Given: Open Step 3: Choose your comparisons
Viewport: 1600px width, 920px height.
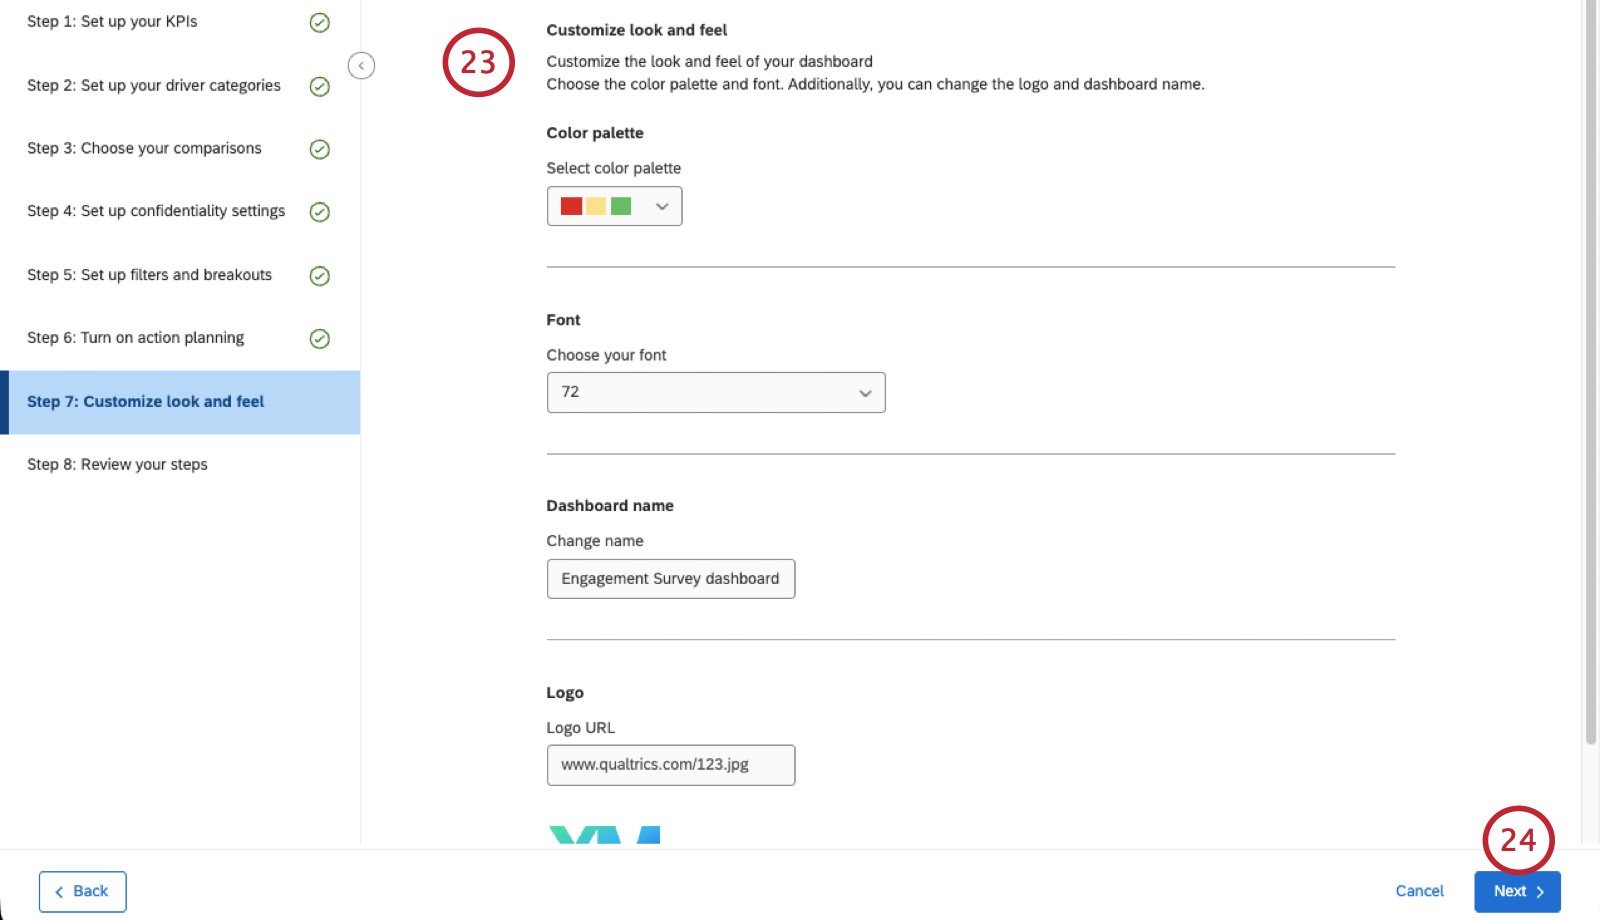Looking at the screenshot, I should coord(144,148).
